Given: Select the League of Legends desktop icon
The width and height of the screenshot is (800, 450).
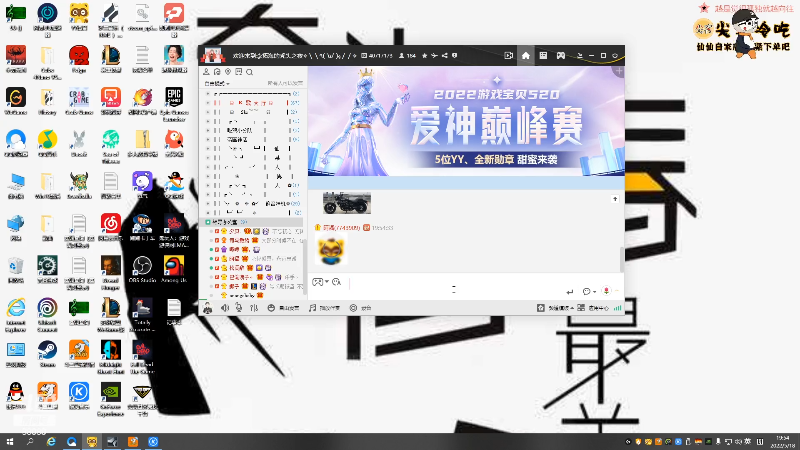Looking at the screenshot, I should [x=111, y=59].
